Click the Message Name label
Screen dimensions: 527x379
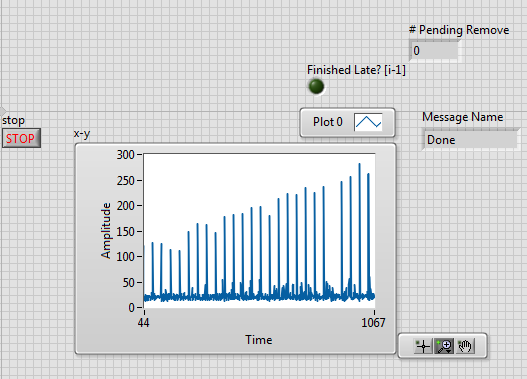[462, 117]
